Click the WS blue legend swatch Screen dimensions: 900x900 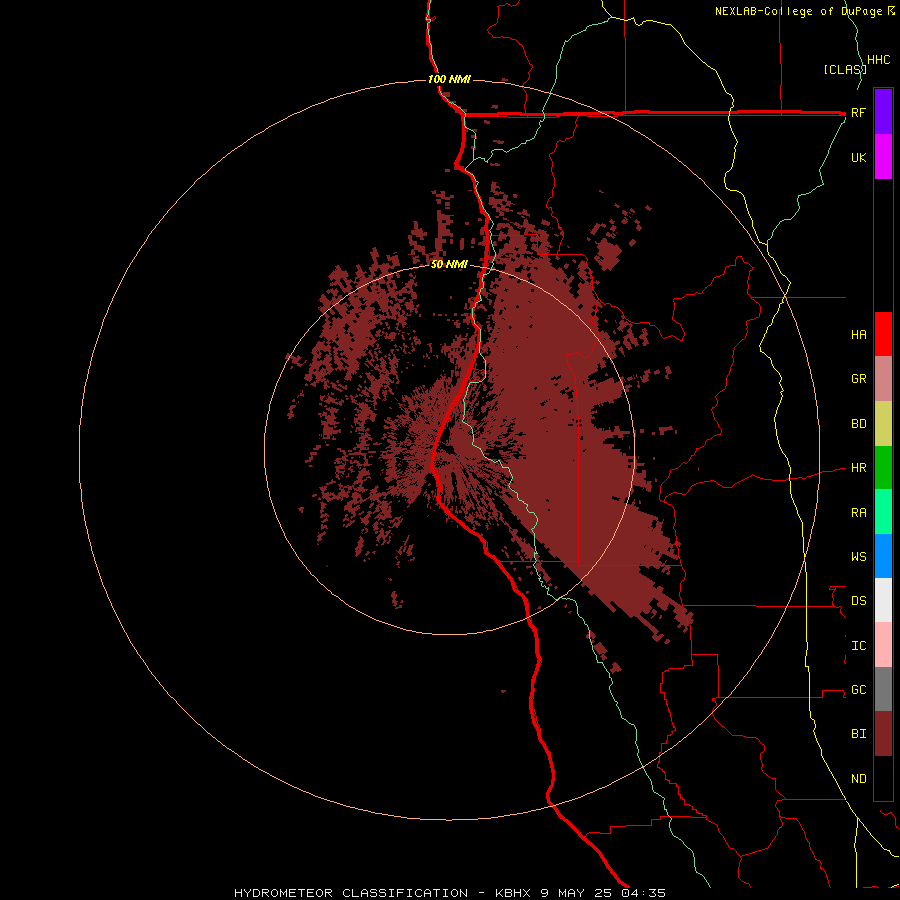pos(883,556)
